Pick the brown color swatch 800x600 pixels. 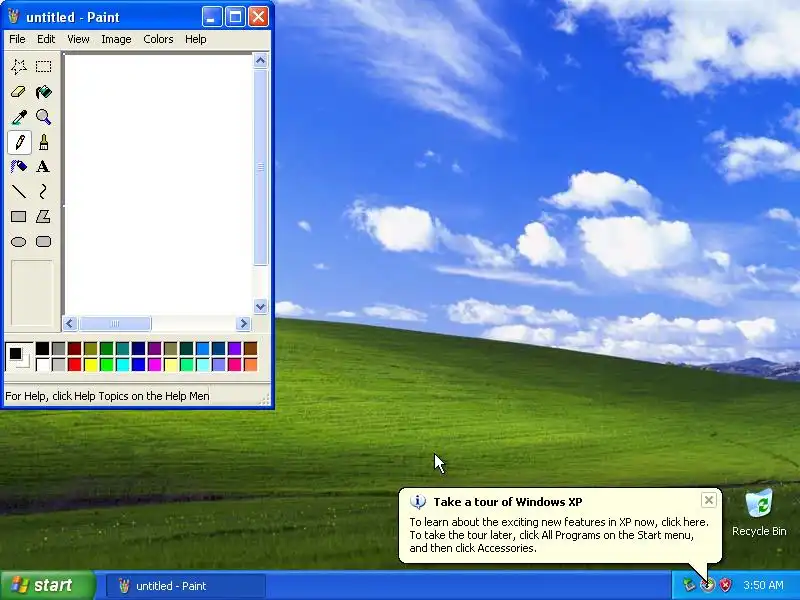(x=251, y=348)
